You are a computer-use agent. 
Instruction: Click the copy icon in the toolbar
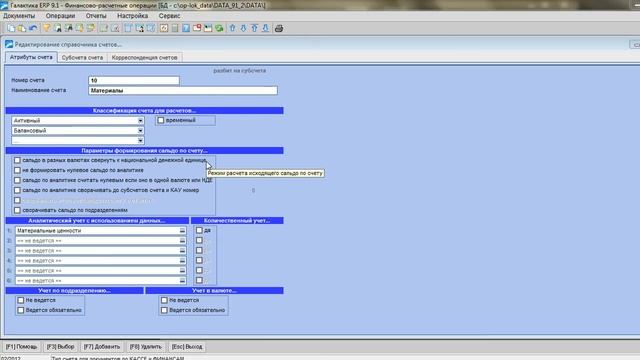coord(11,28)
